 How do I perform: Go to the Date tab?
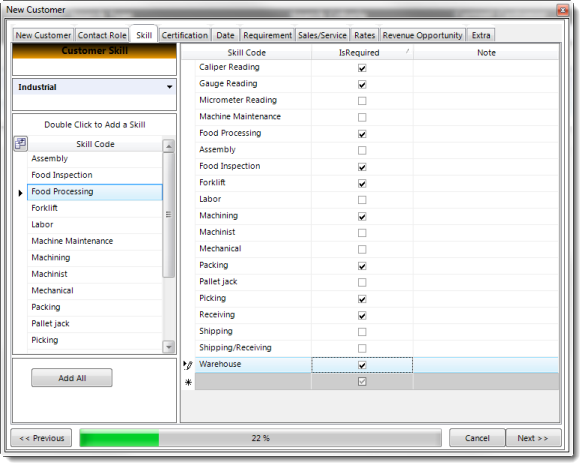point(225,35)
